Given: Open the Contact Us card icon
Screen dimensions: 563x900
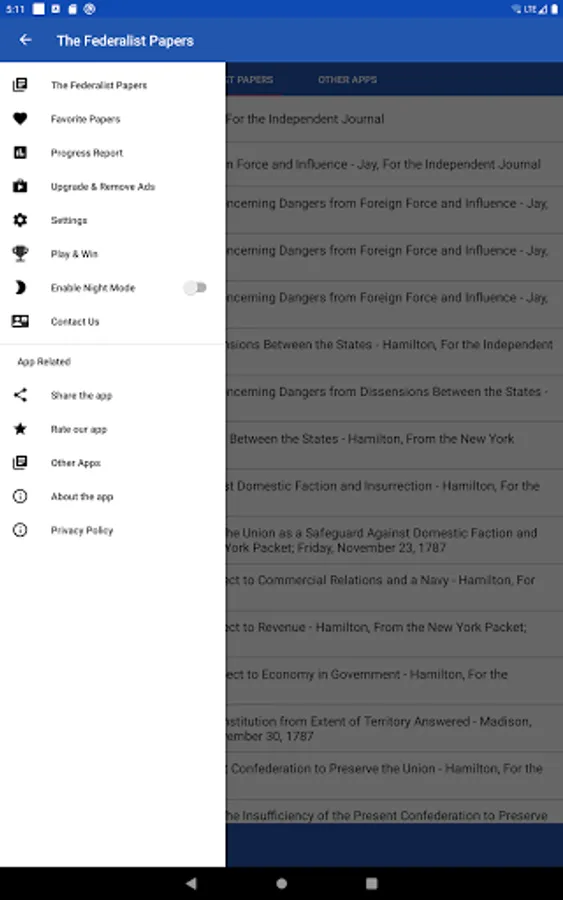Looking at the screenshot, I should coord(20,321).
